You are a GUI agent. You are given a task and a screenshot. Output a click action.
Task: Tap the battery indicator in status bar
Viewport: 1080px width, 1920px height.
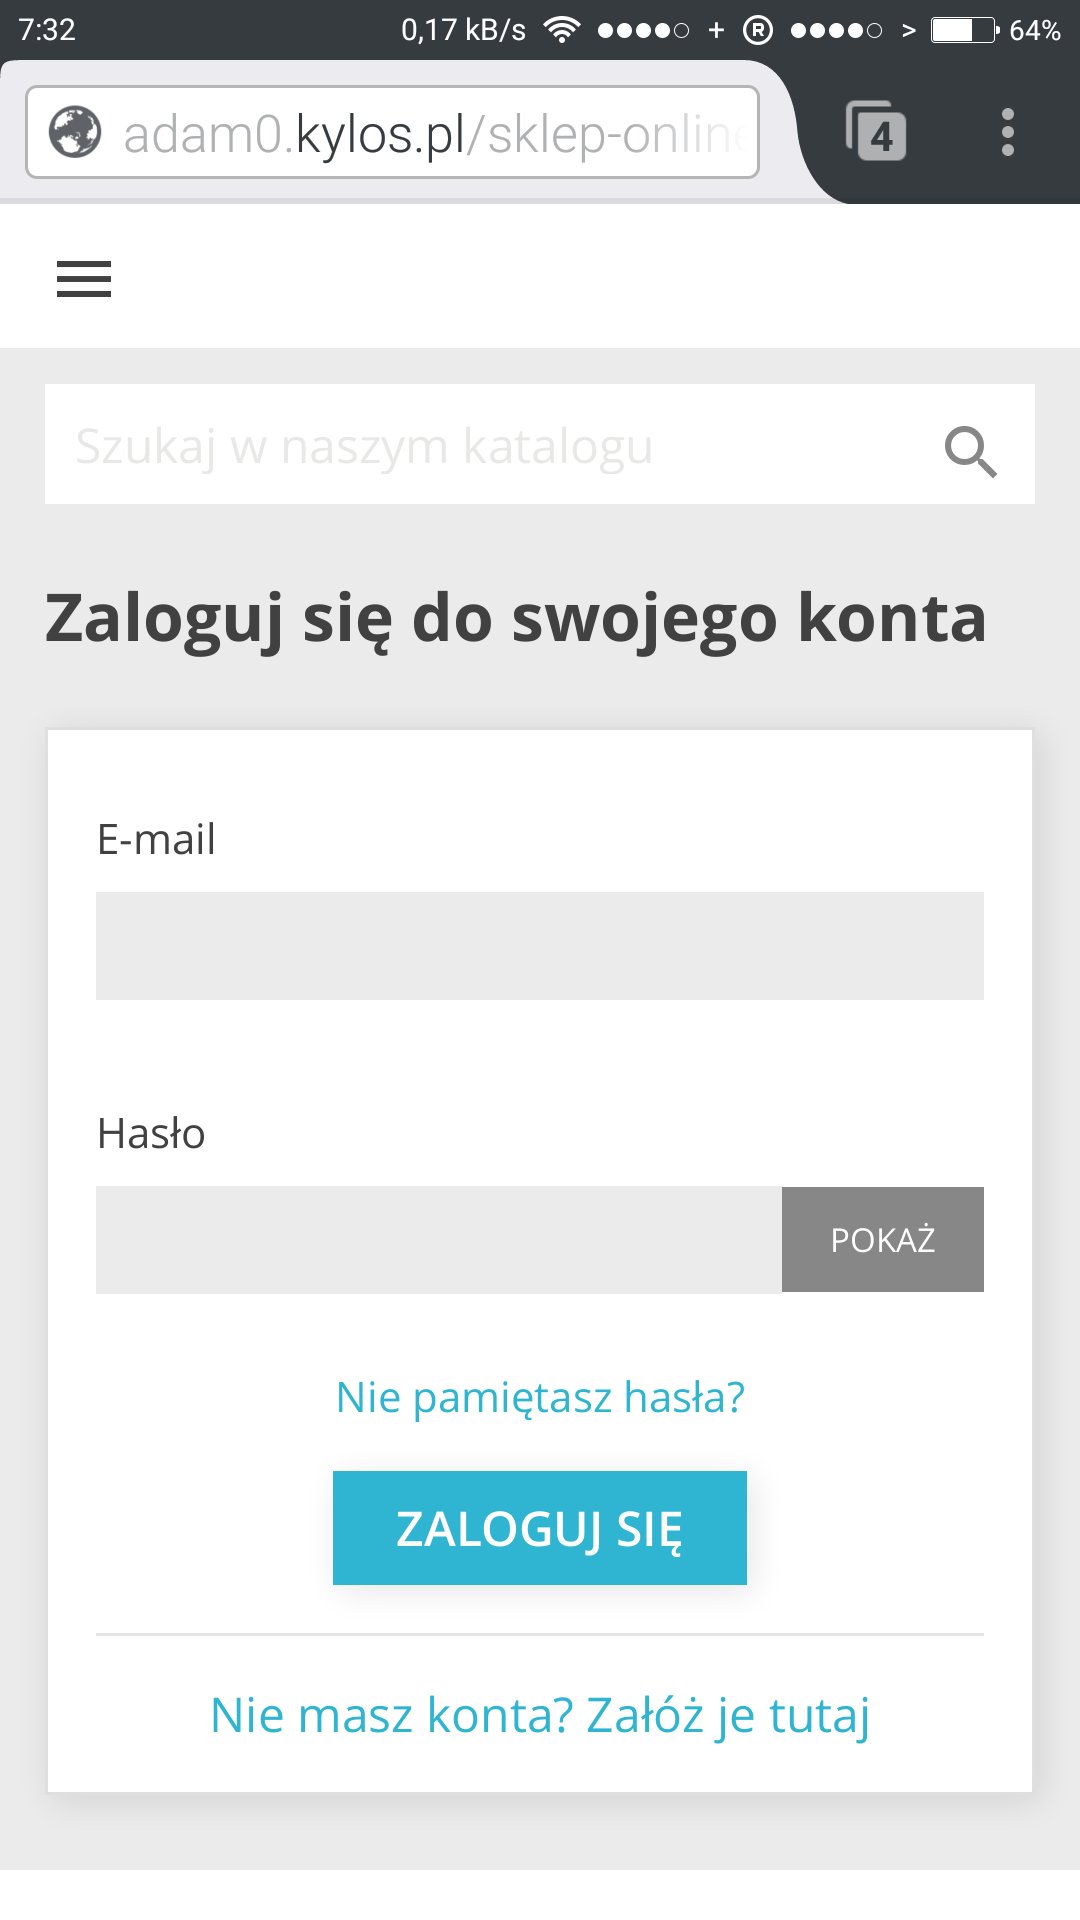(x=964, y=30)
